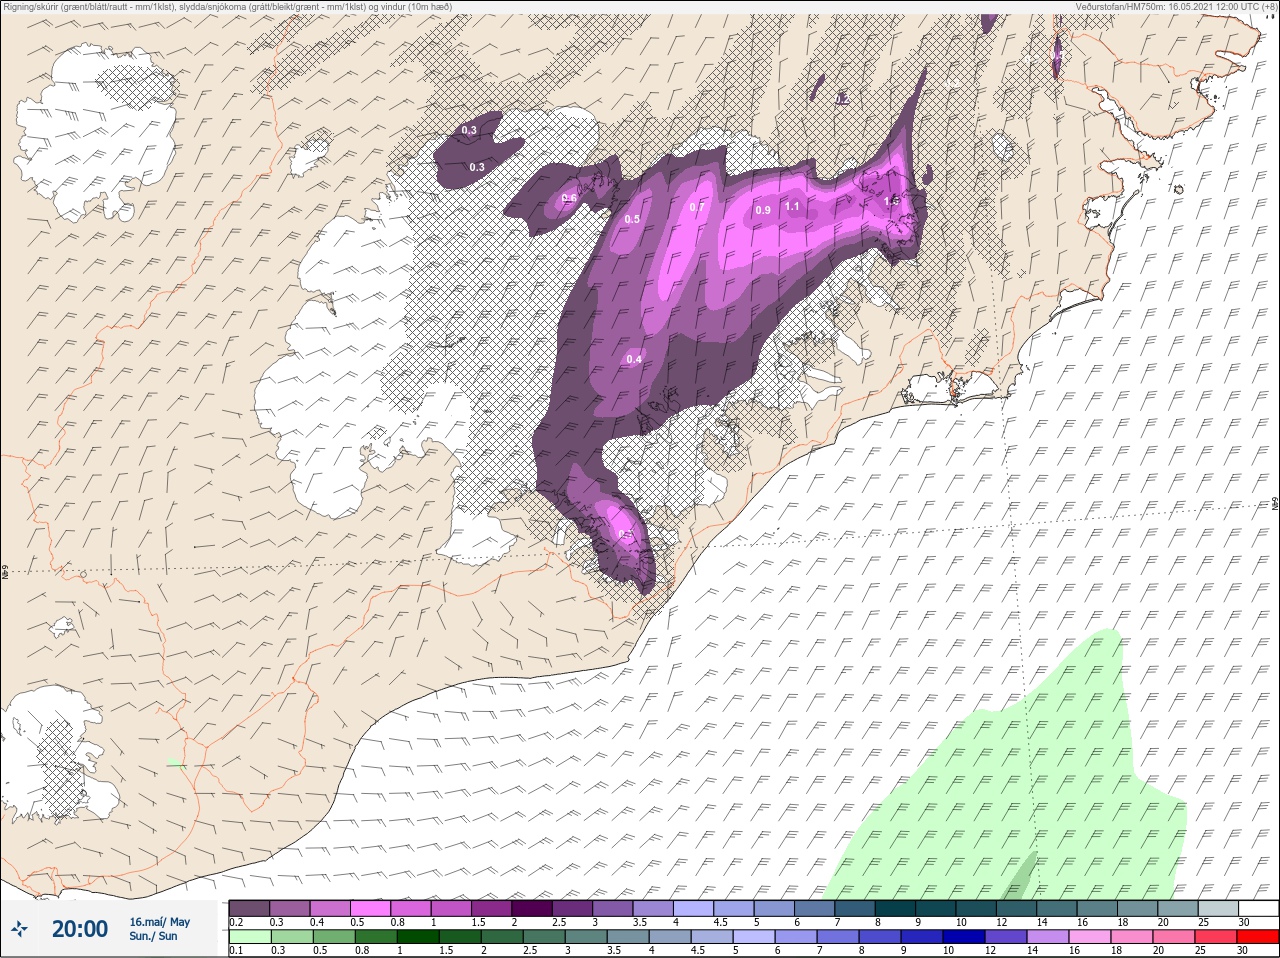
Task: Click the 1.5 snowfall value on the map
Action: (x=893, y=201)
